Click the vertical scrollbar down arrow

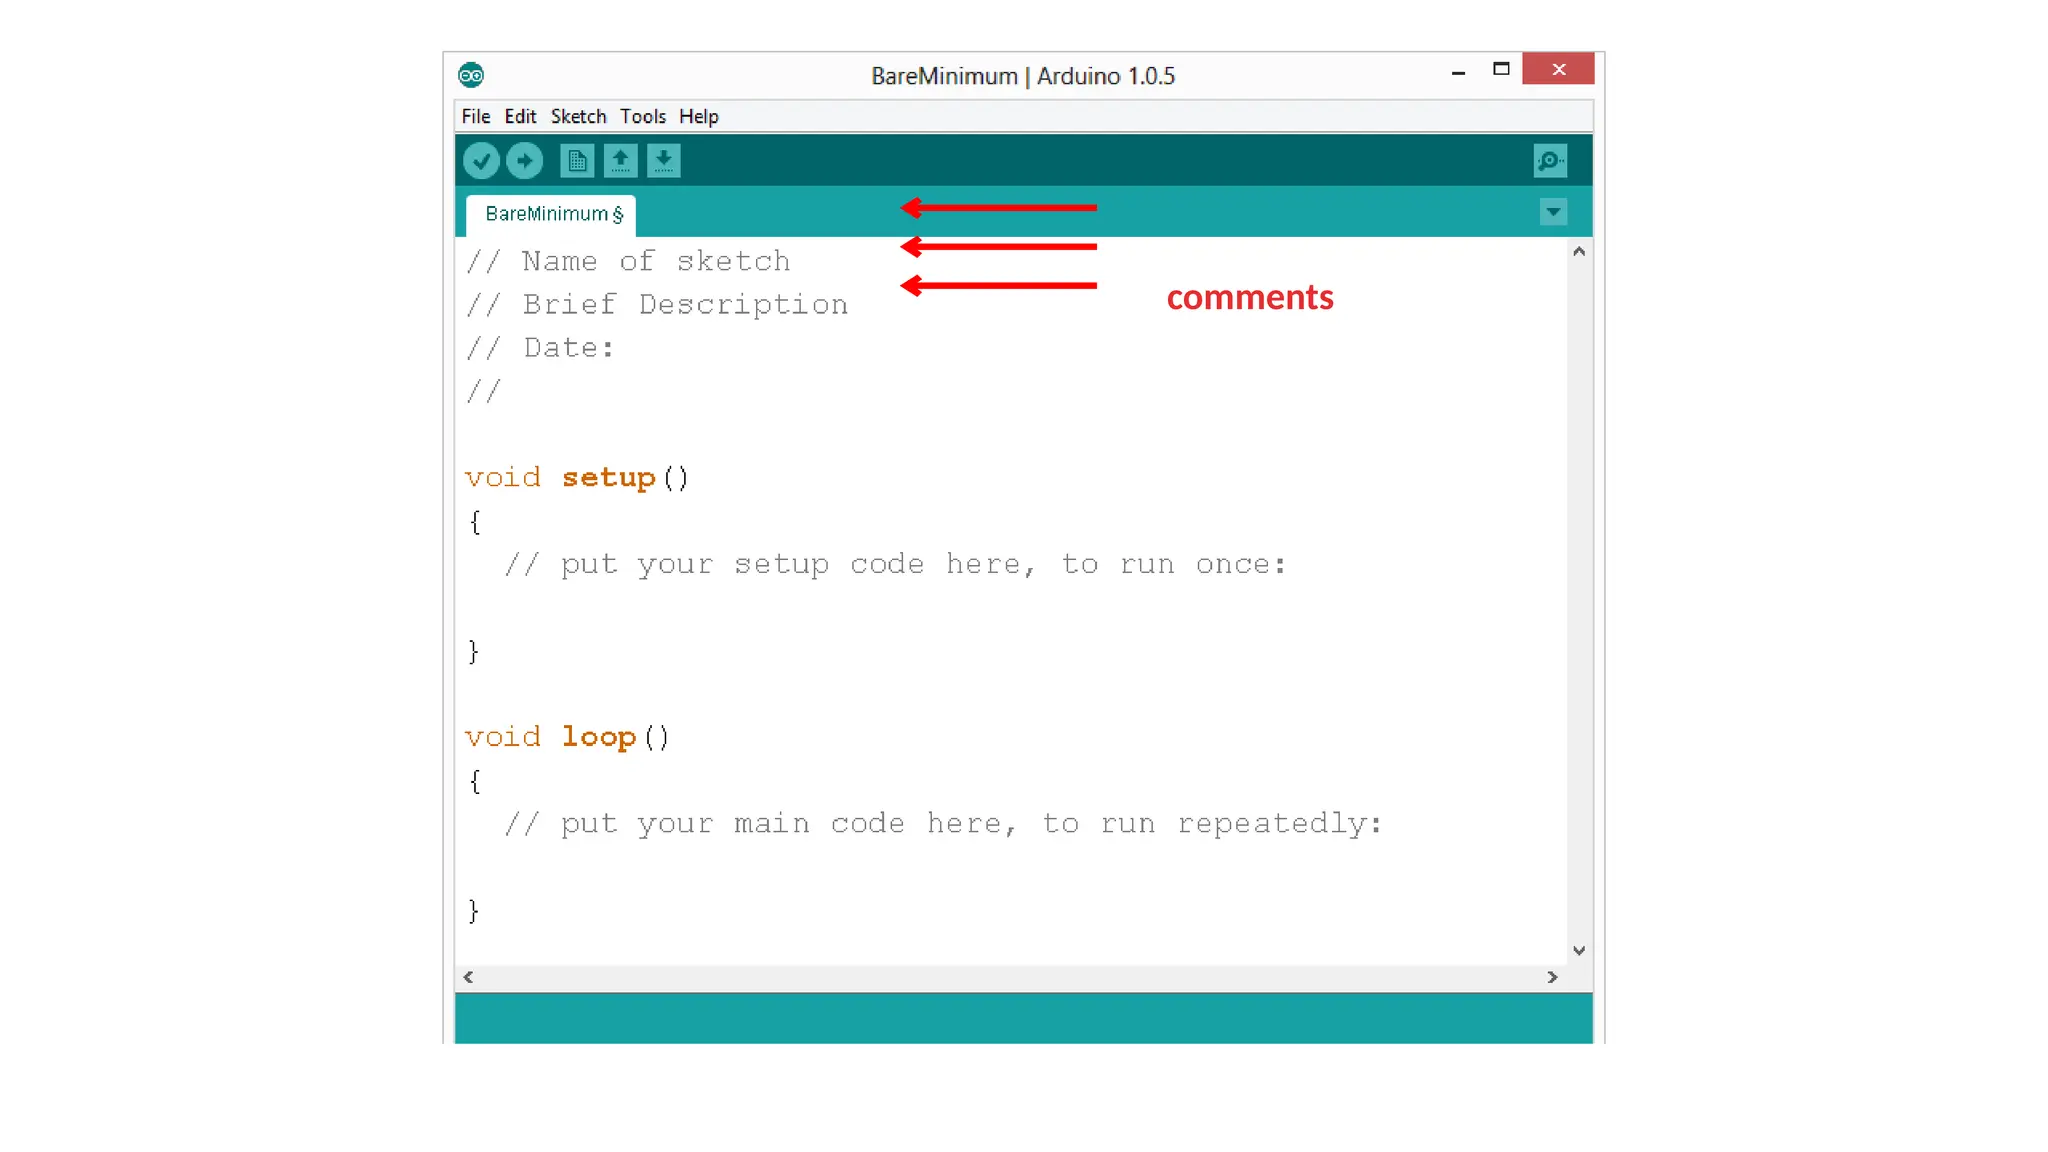click(x=1579, y=951)
